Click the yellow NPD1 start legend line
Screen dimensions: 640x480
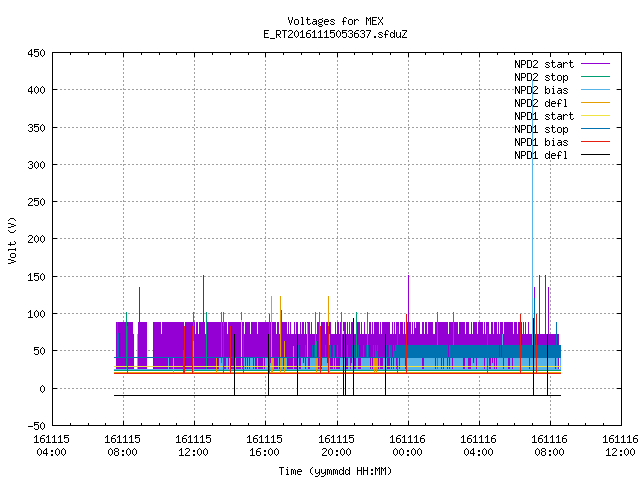pyautogui.click(x=595, y=116)
